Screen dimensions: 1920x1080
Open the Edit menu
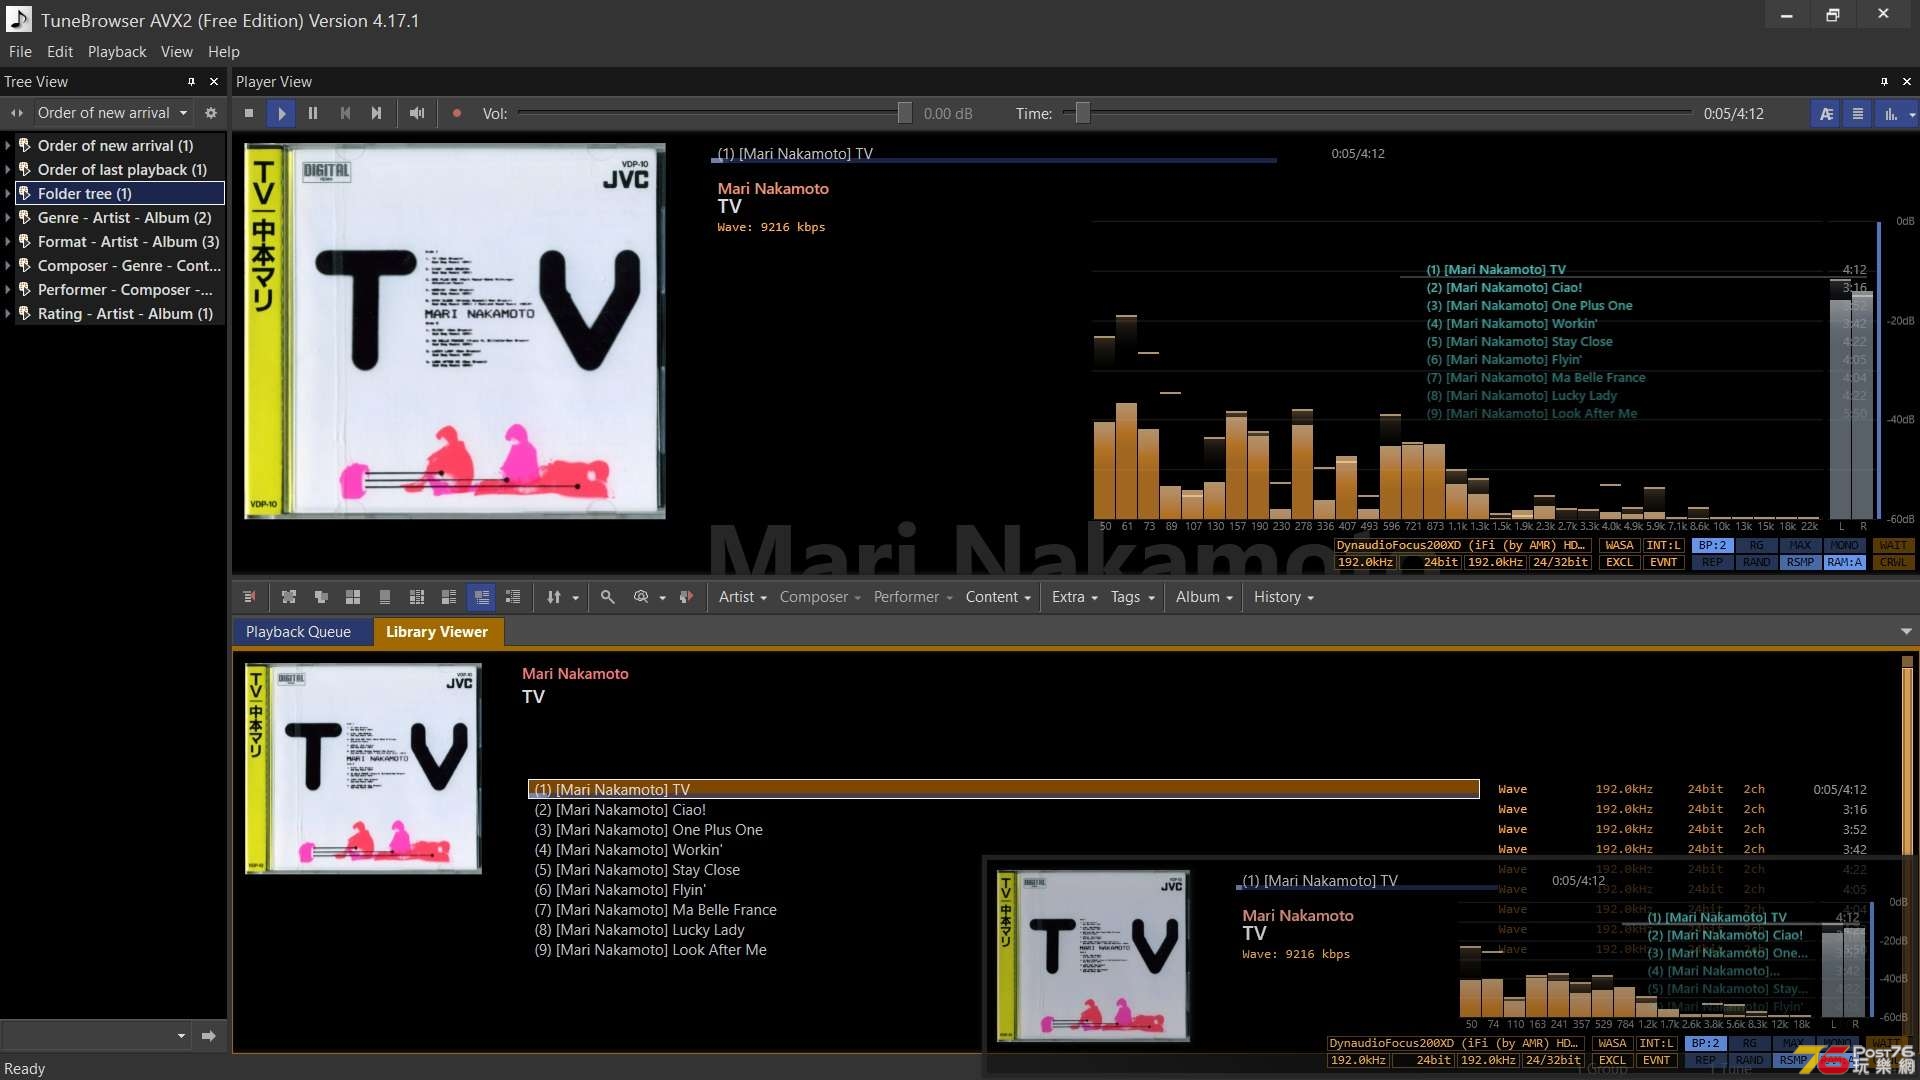(x=60, y=52)
